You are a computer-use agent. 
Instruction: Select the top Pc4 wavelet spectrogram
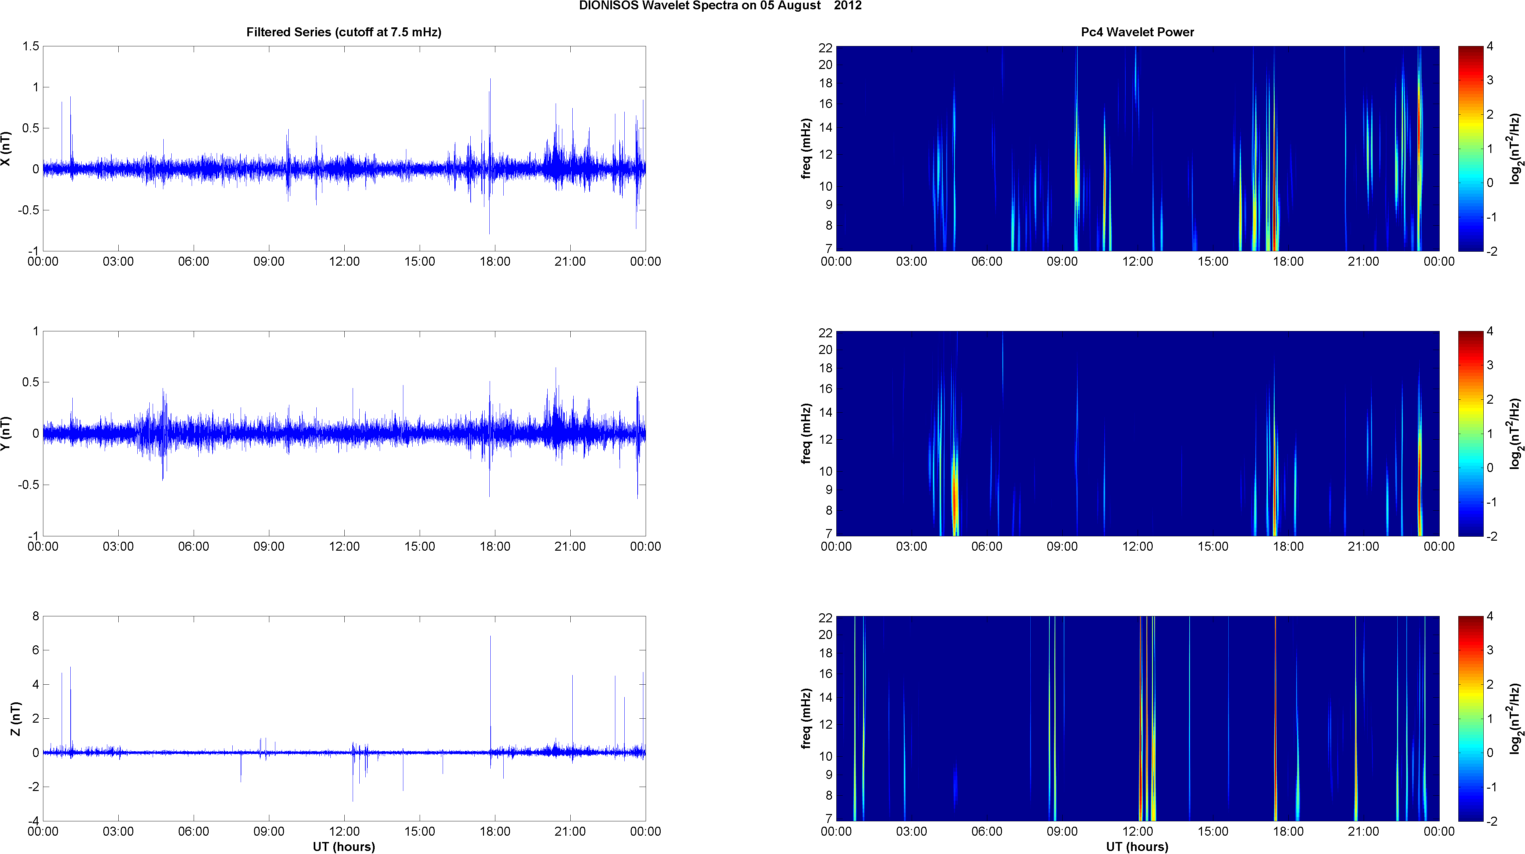point(1137,148)
